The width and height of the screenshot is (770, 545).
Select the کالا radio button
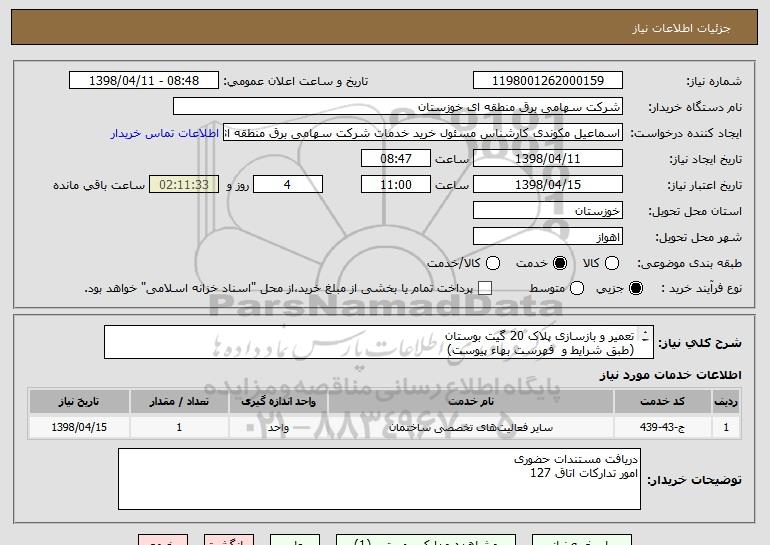coord(612,263)
